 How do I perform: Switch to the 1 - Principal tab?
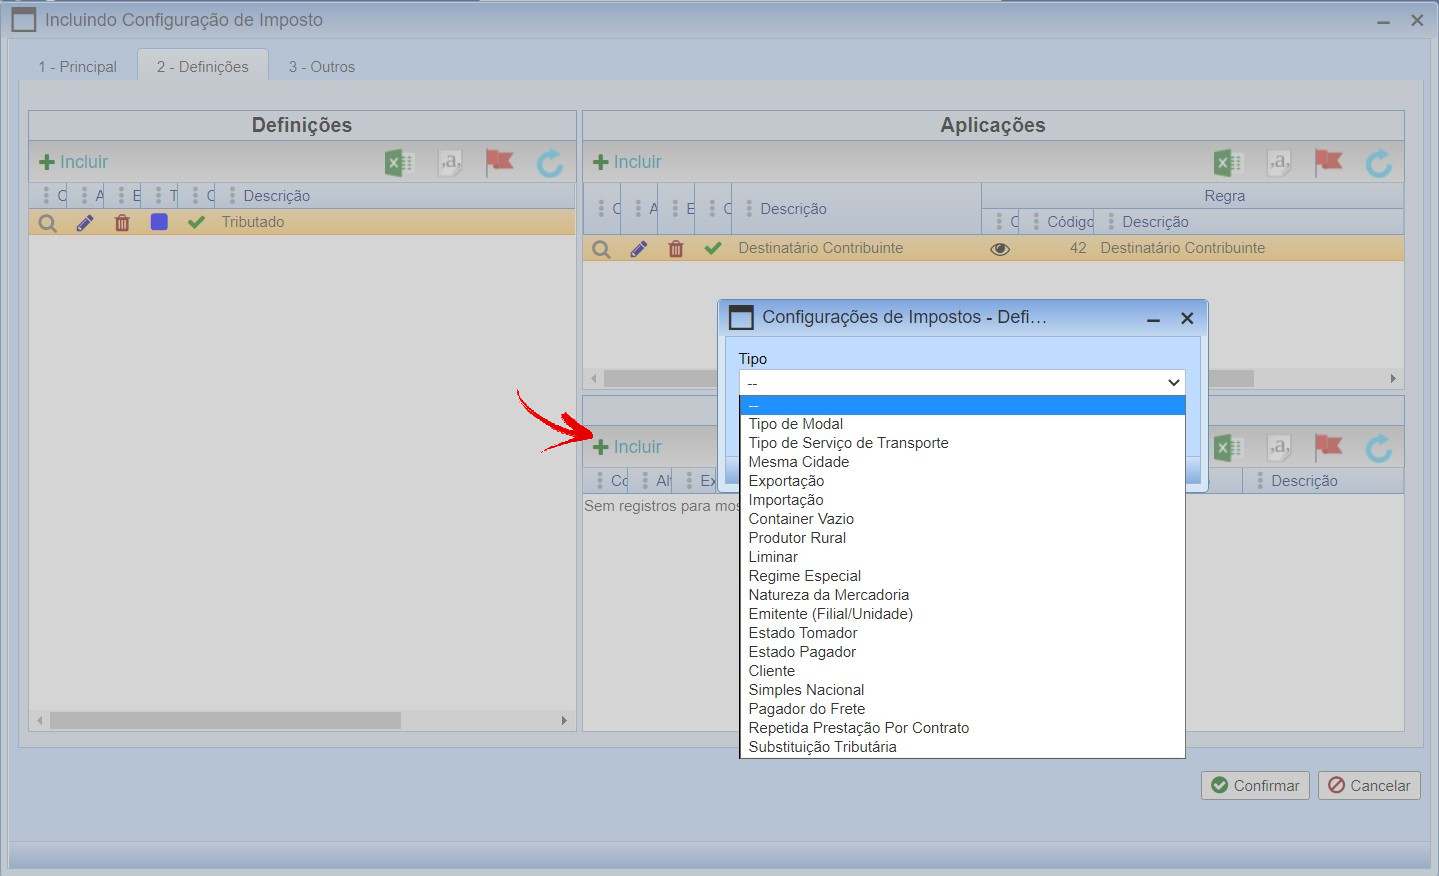[78, 67]
